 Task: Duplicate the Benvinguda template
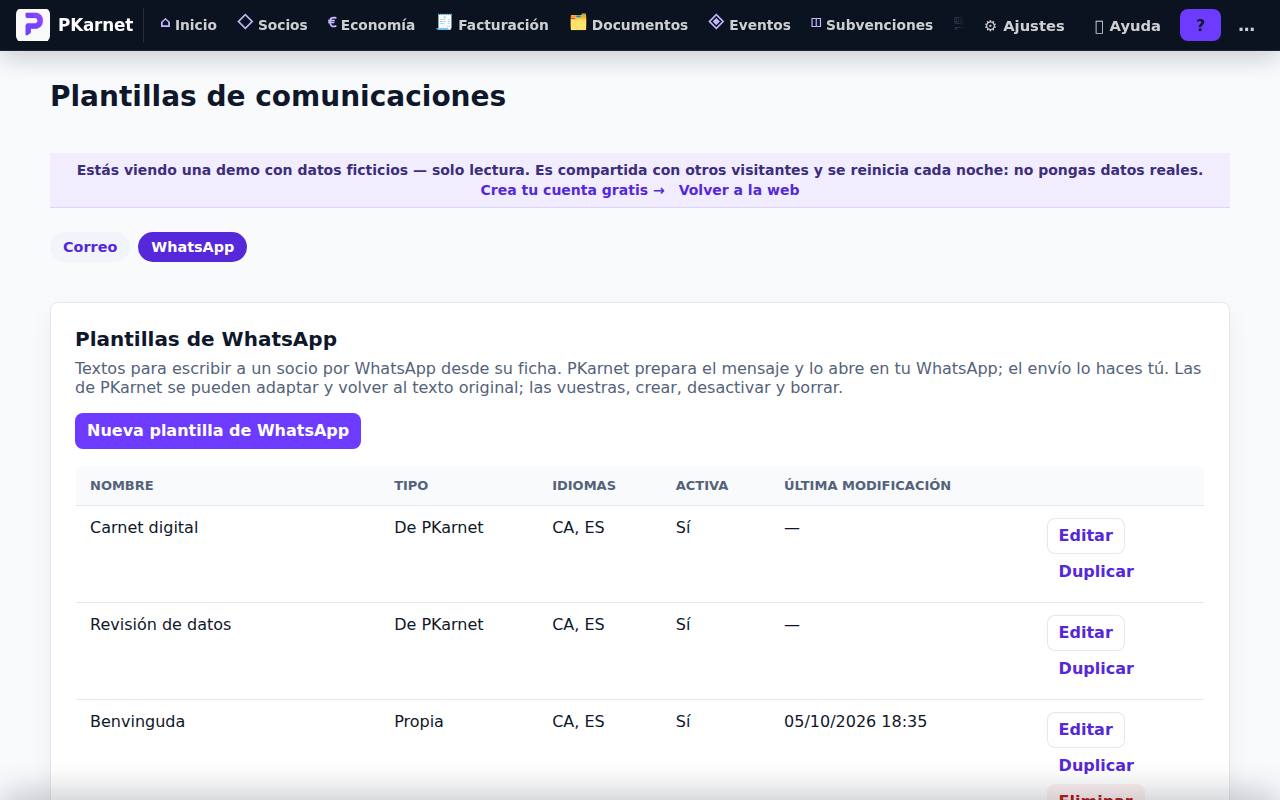click(1096, 766)
